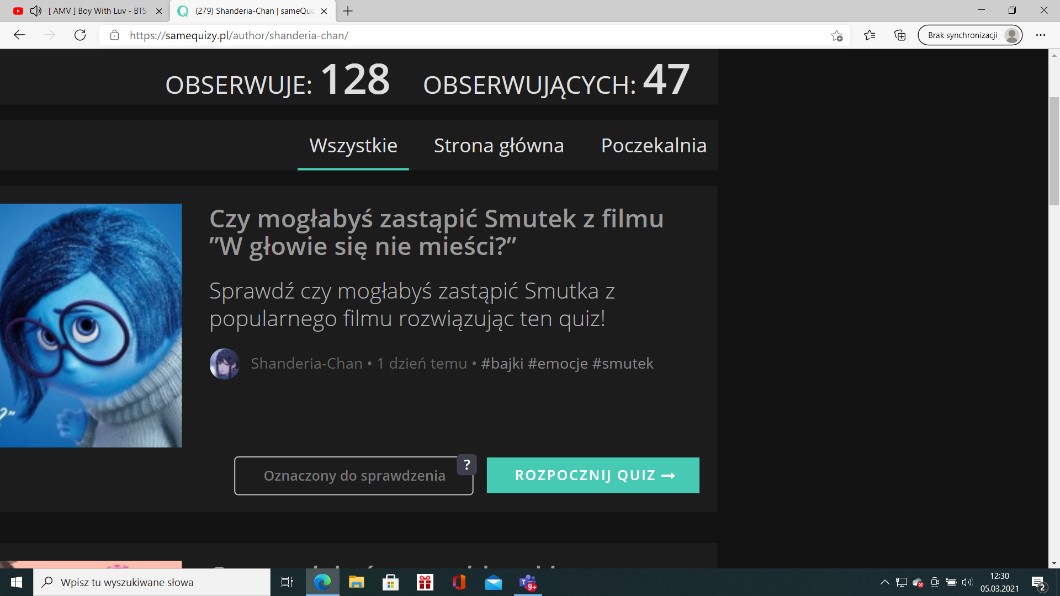Open Microsoft Teams from the taskbar
The image size is (1060, 596).
(x=527, y=582)
